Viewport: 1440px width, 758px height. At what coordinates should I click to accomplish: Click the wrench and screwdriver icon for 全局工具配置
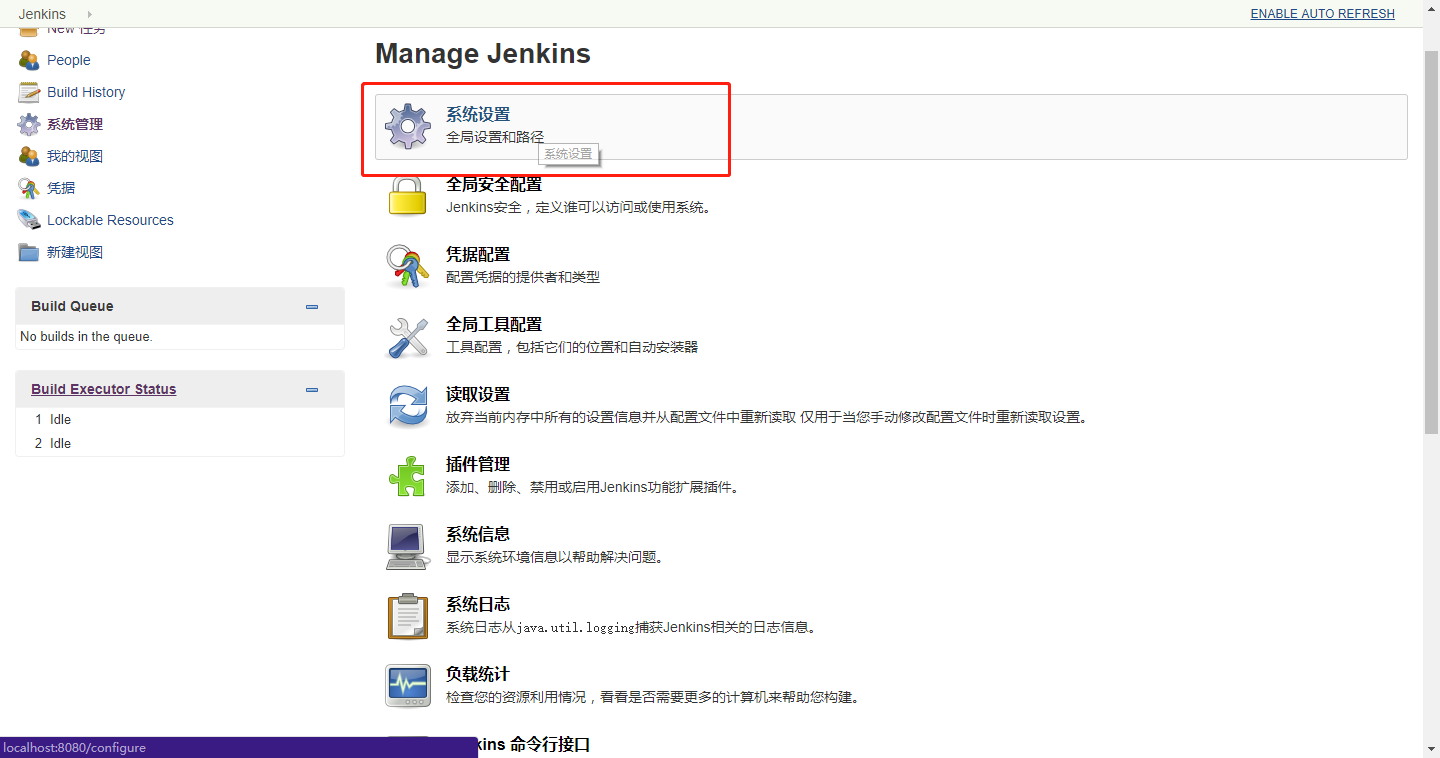(x=408, y=336)
